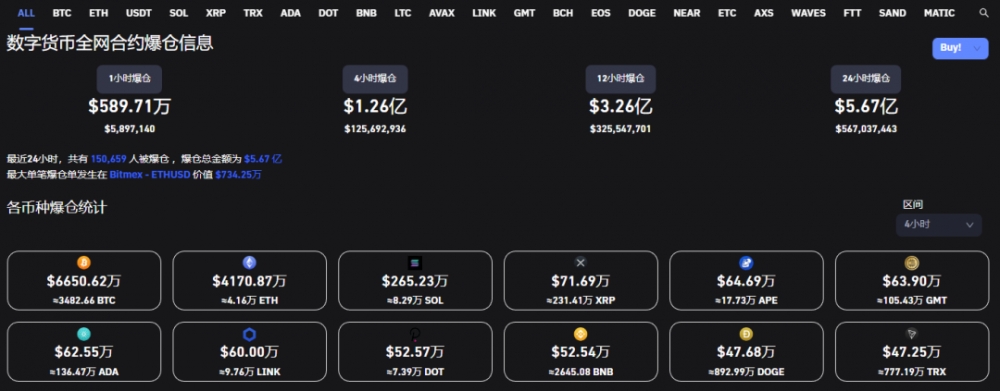Open the ADA liquidation card
This screenshot has width=1000, height=391.
[x=84, y=352]
